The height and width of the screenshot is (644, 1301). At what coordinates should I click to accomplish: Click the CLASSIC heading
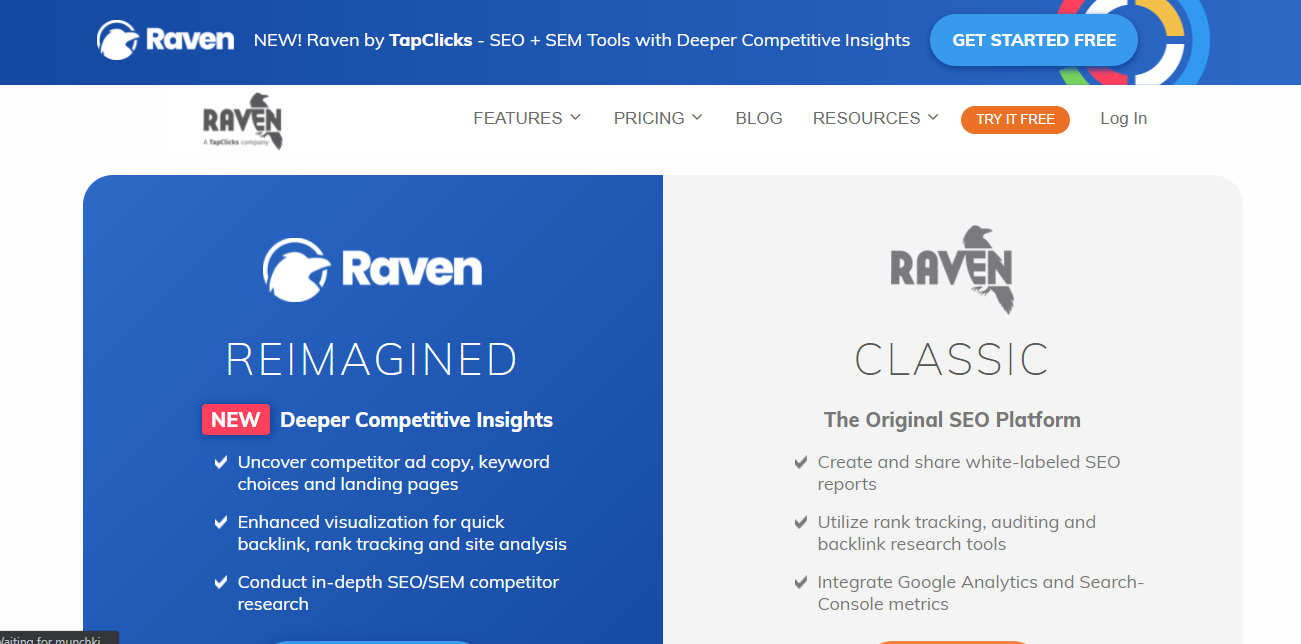pos(952,360)
